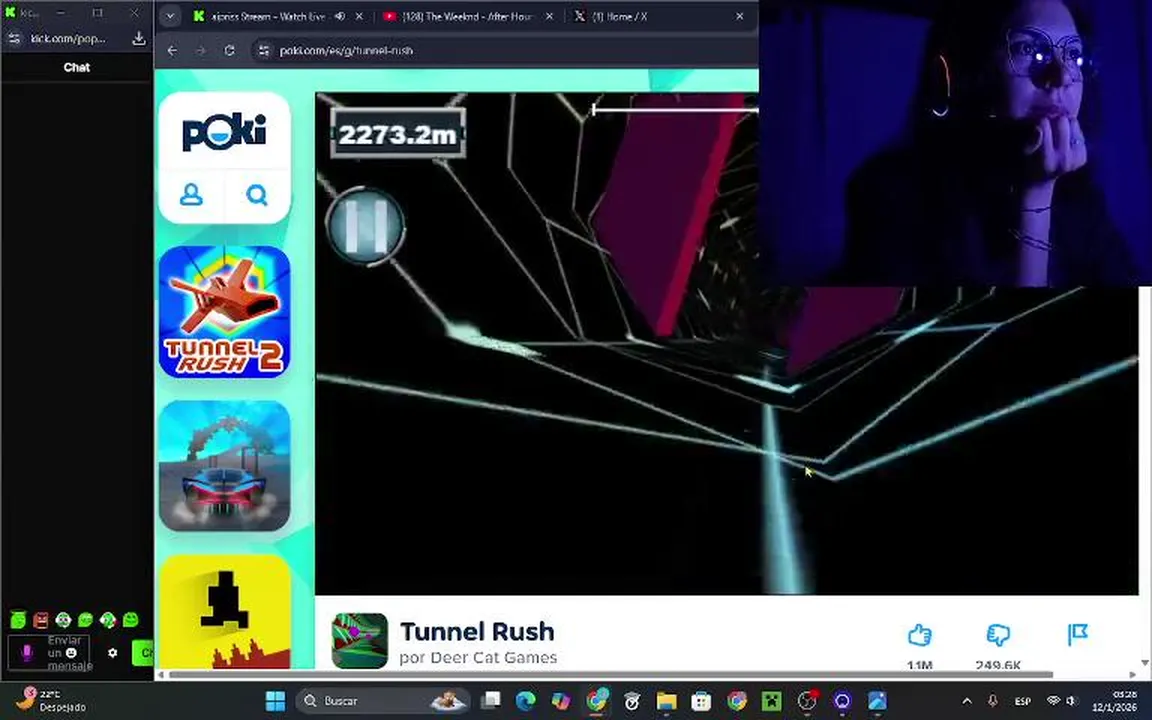Click the horizontal scrollbar under the Poki page

(x=610, y=674)
